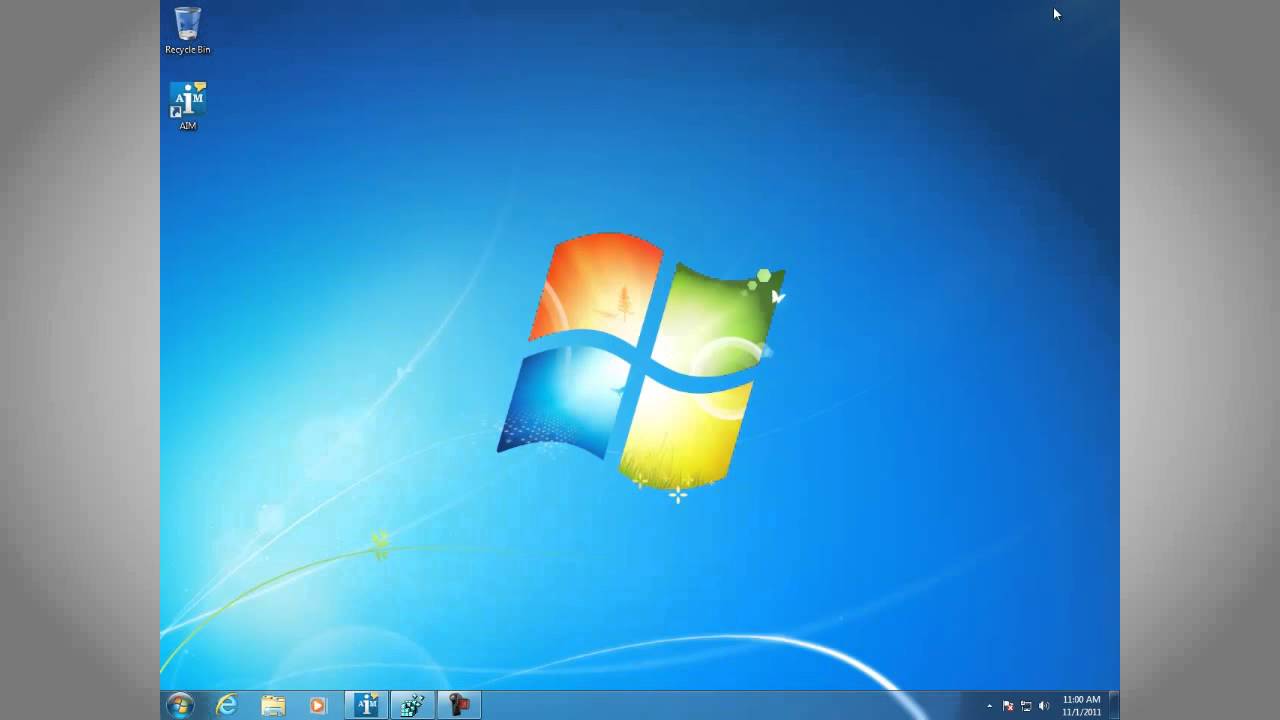This screenshot has height=720, width=1280.
Task: Click the Show Desktop strip
Action: [1114, 705]
